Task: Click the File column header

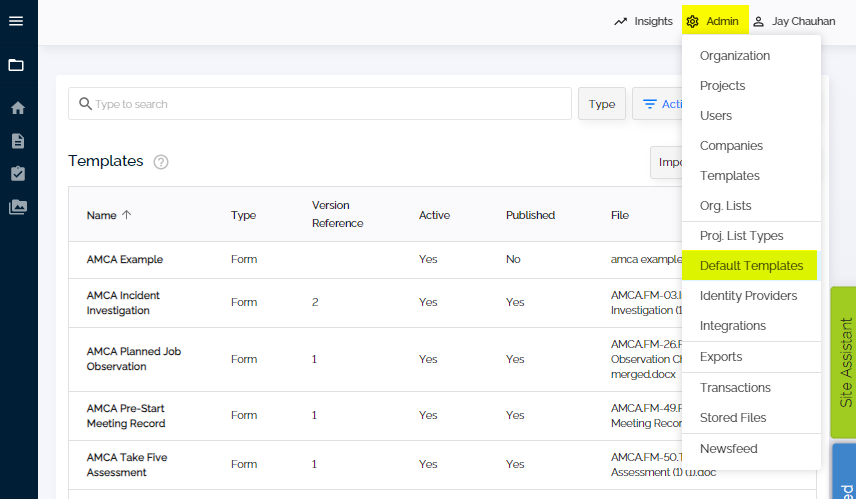Action: click(x=620, y=215)
